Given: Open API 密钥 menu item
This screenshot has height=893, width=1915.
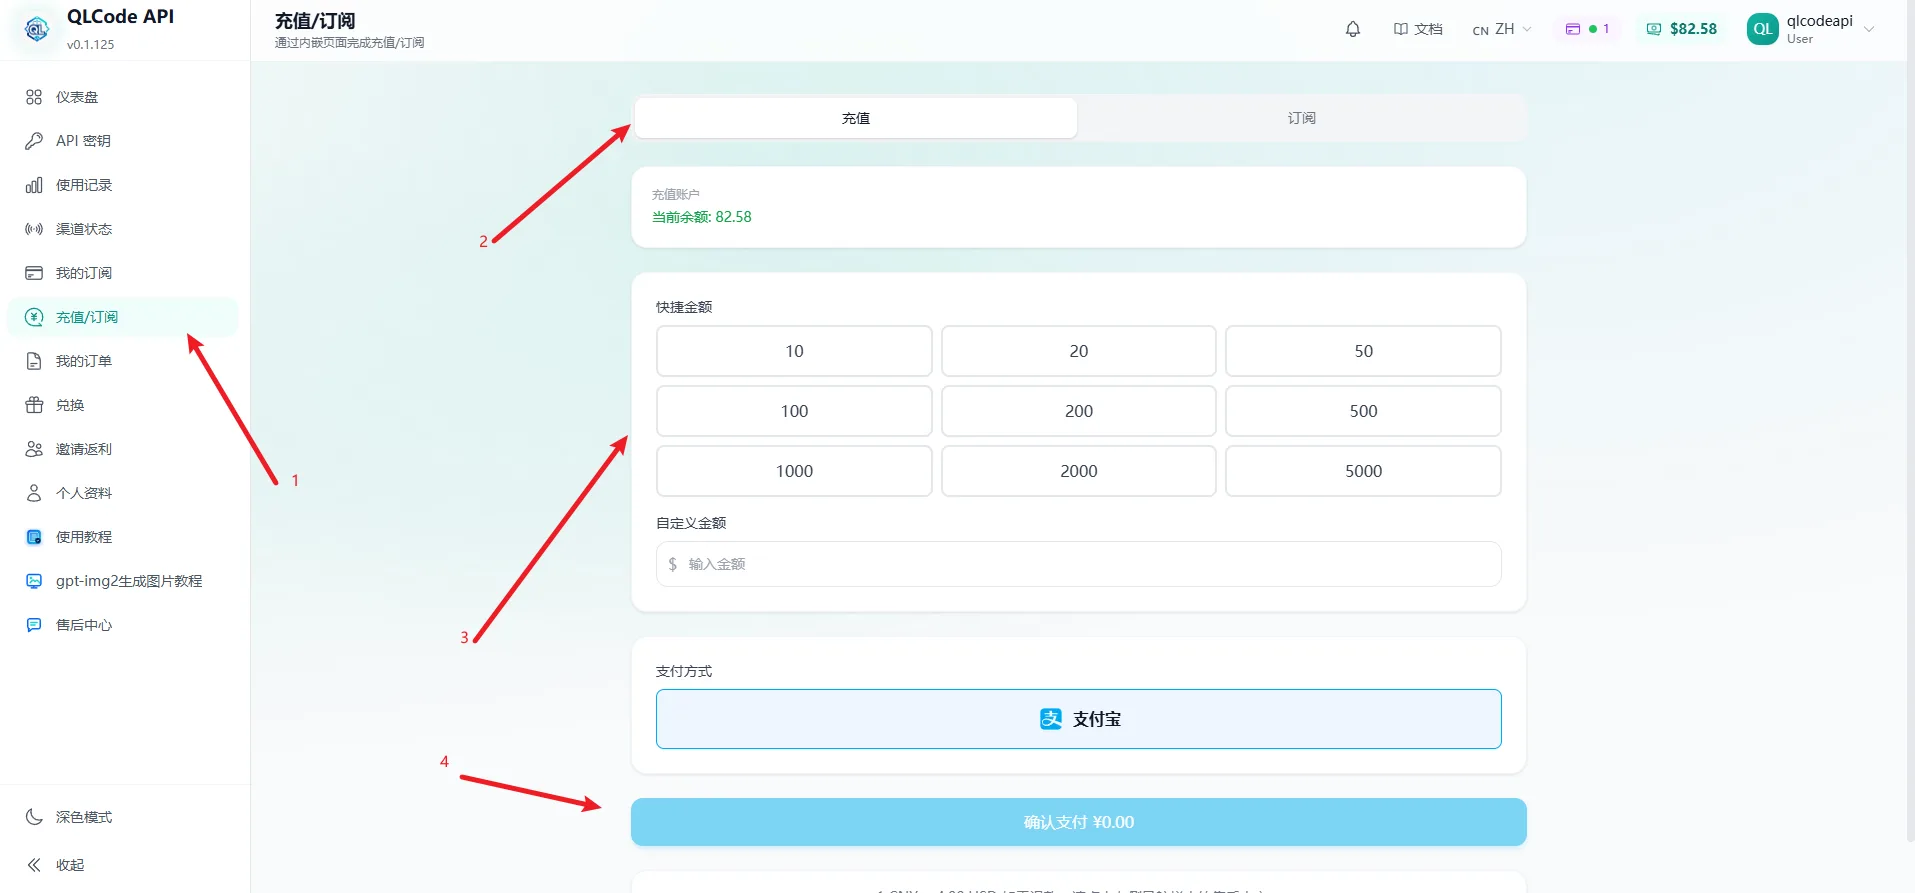Looking at the screenshot, I should [122, 141].
